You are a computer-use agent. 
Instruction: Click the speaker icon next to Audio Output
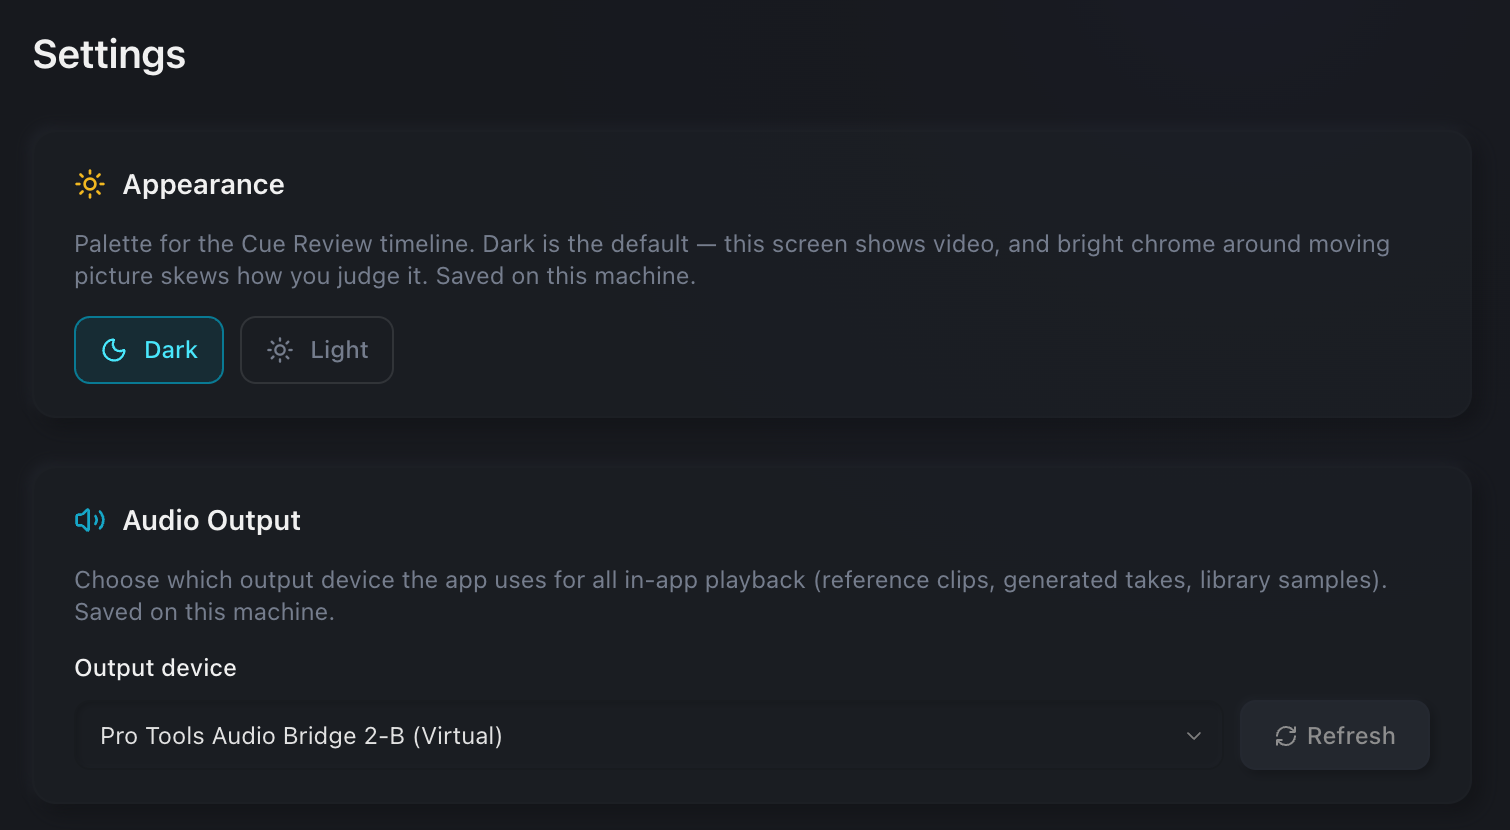pos(90,520)
